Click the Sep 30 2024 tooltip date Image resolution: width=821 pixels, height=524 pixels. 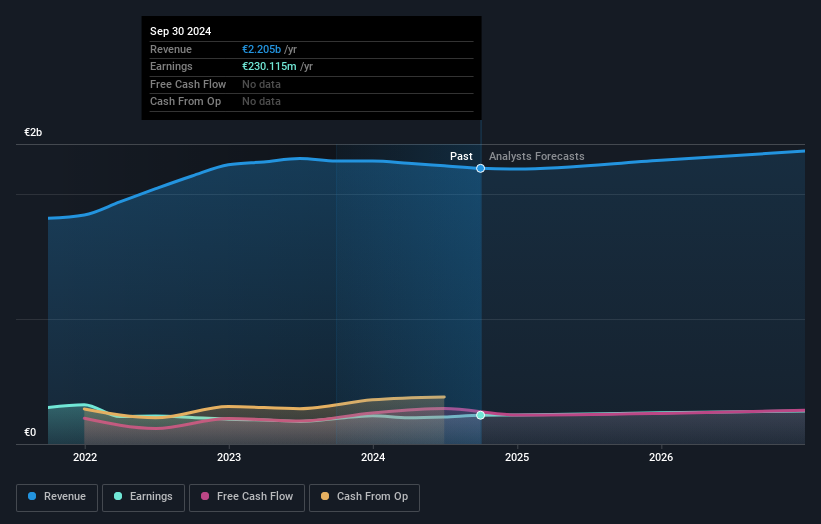pos(181,31)
